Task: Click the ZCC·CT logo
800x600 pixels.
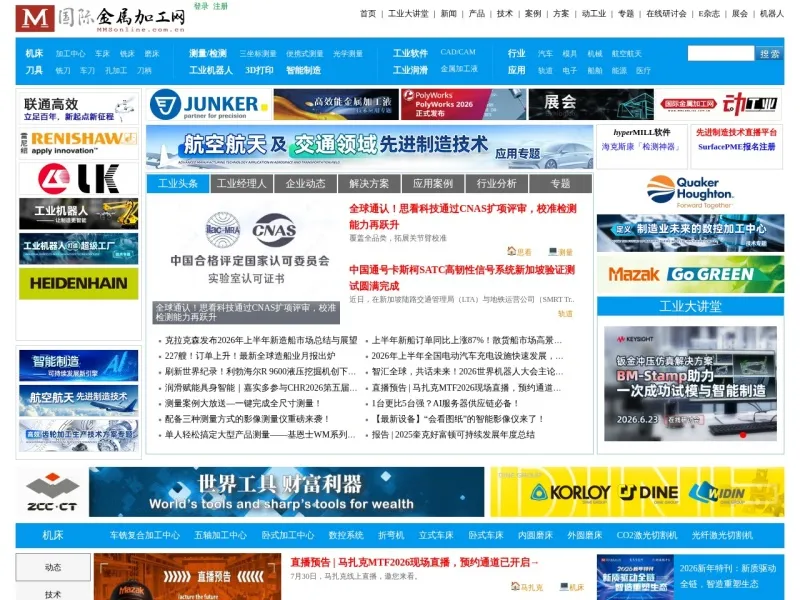Action: (x=52, y=492)
